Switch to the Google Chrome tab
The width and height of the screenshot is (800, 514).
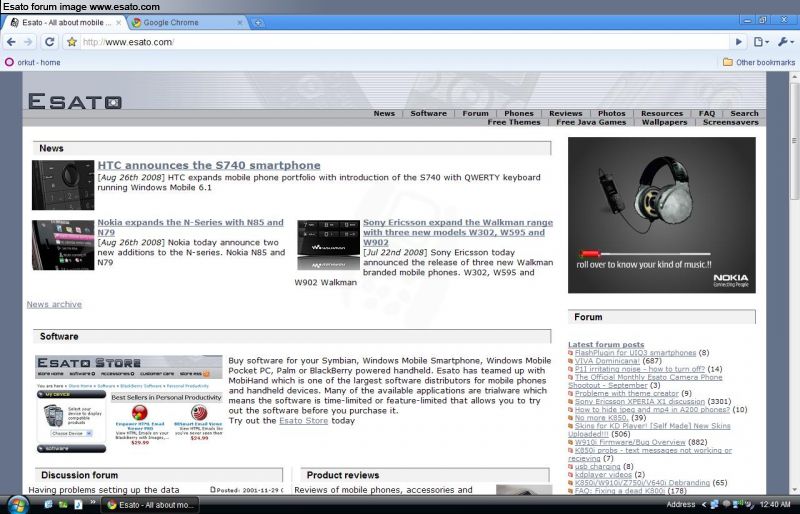click(x=186, y=22)
